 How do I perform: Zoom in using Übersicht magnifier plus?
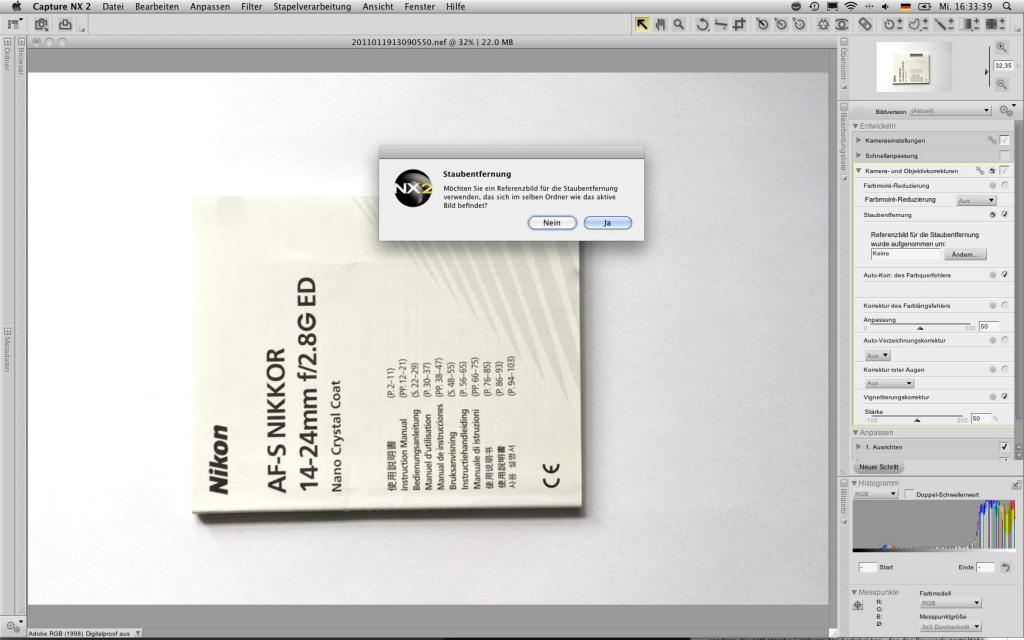click(x=1001, y=47)
